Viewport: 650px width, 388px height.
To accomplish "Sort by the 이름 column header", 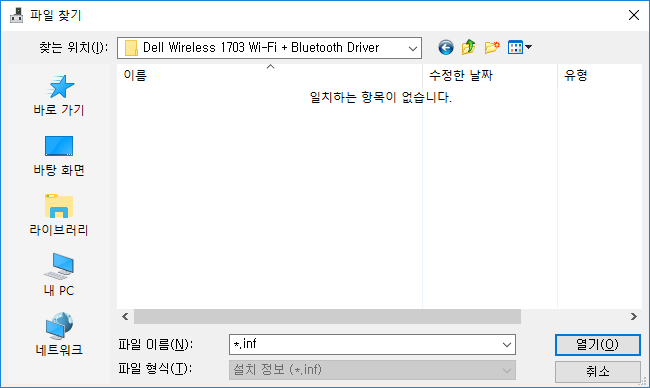I will 269,75.
